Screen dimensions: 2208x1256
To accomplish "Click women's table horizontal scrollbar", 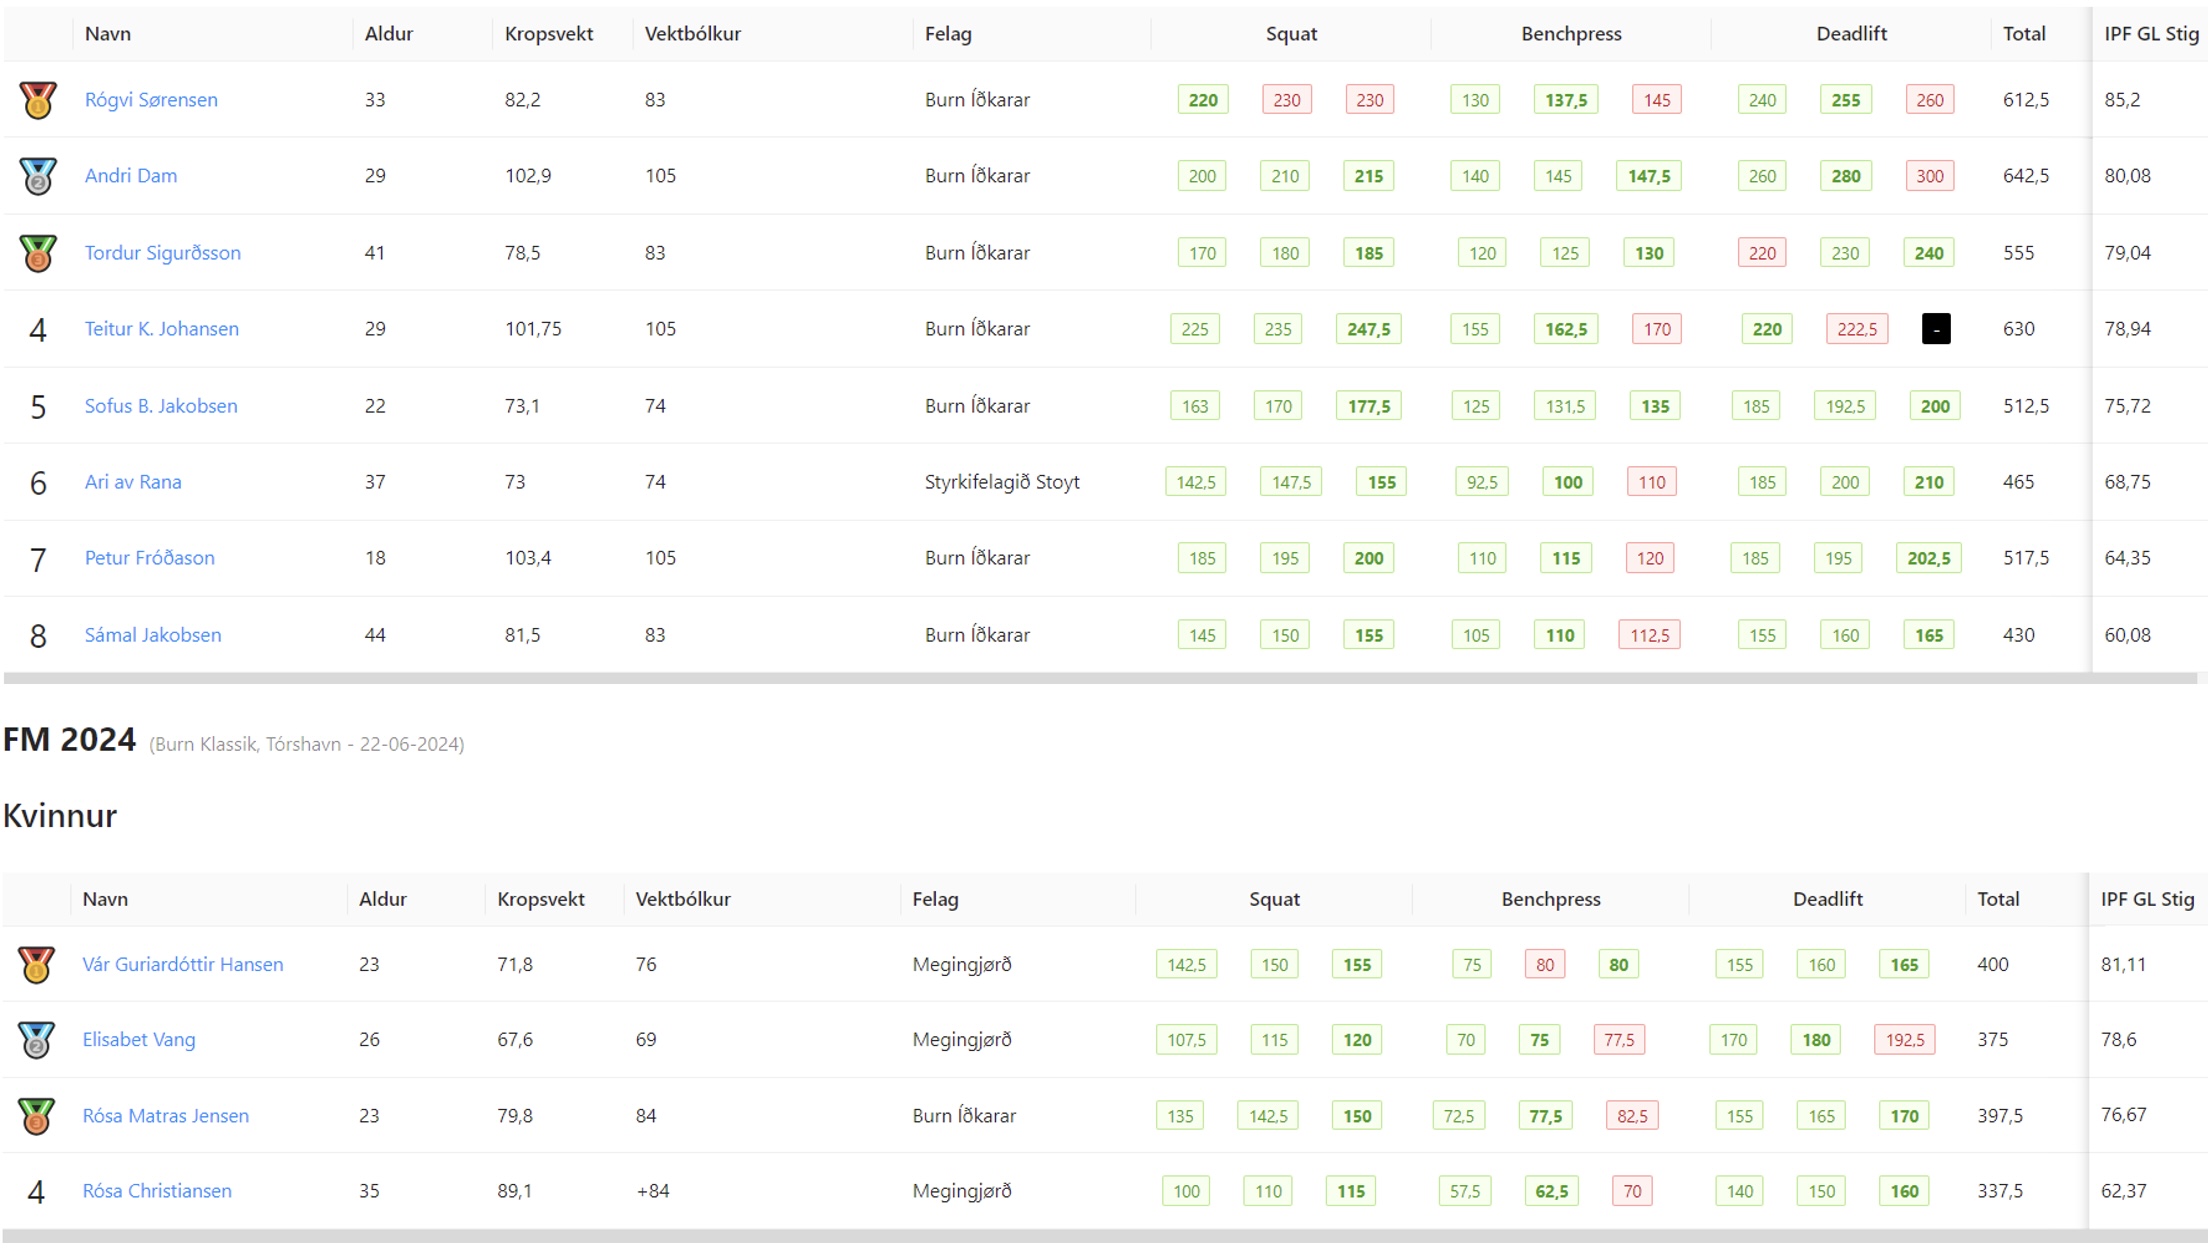I will coord(1104,1236).
